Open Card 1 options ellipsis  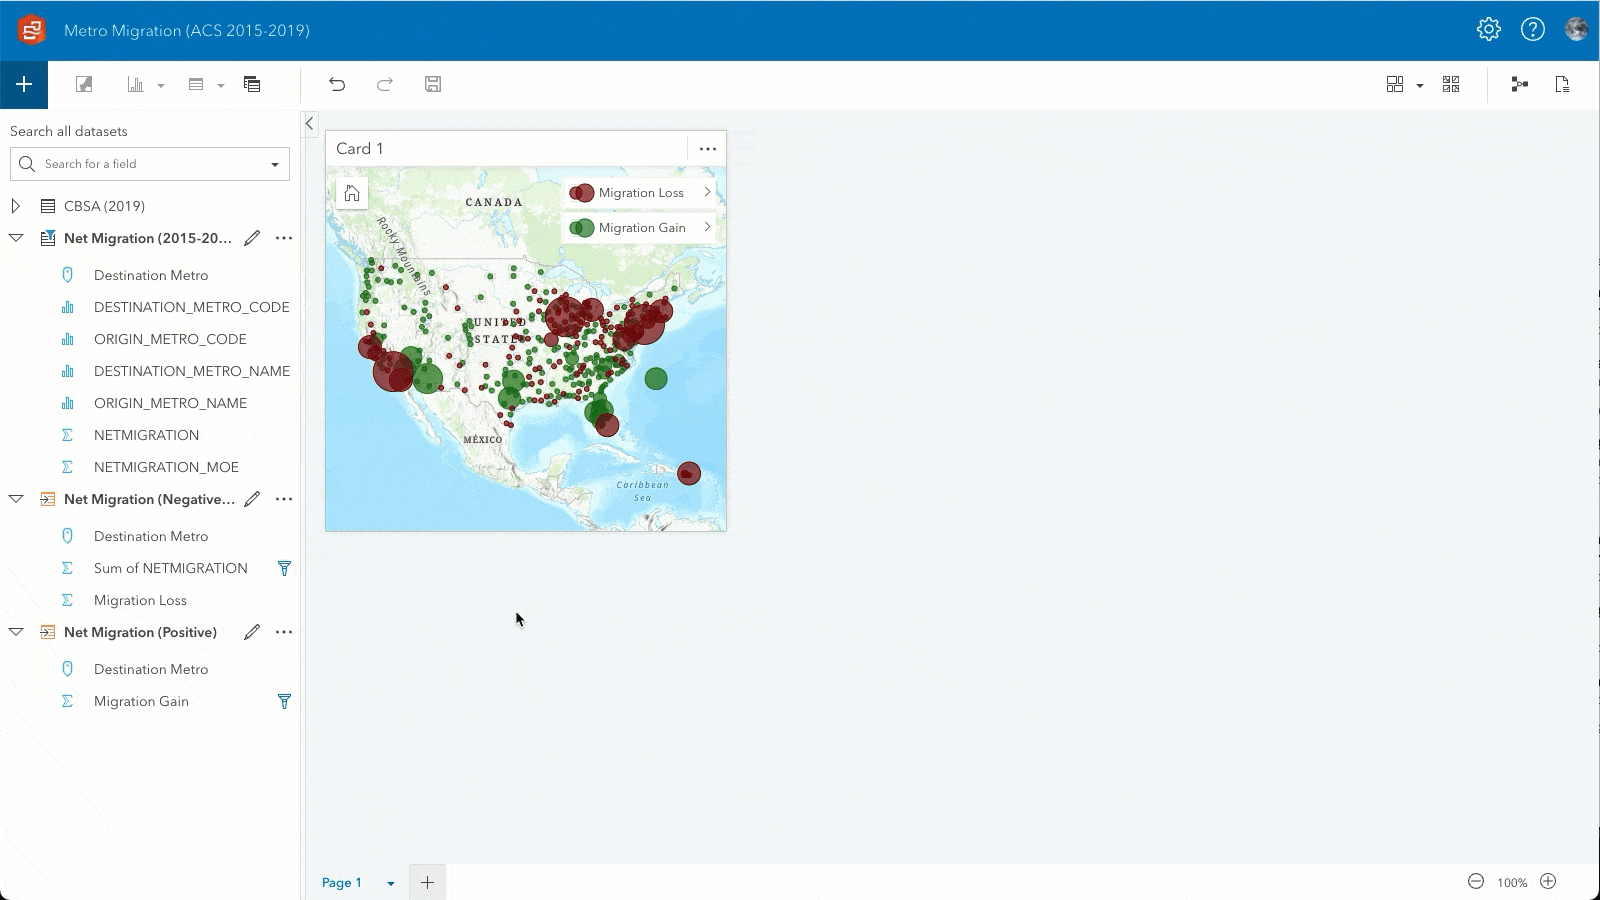(708, 149)
